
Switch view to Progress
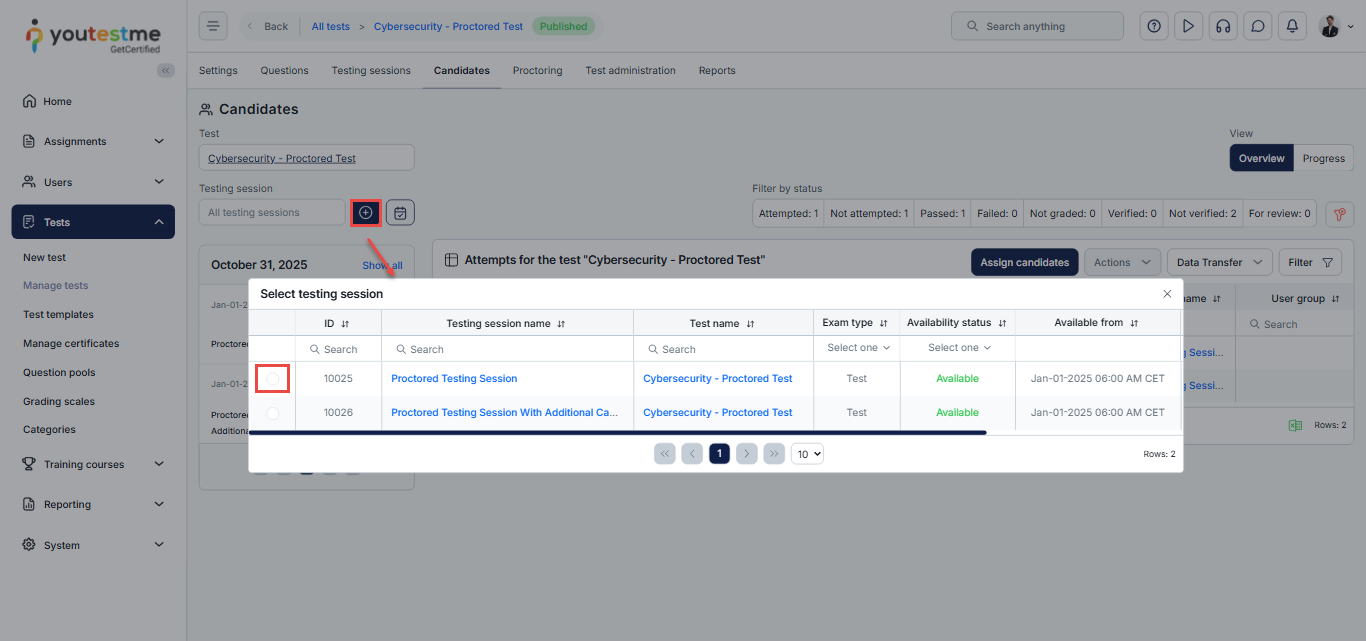coord(1323,158)
